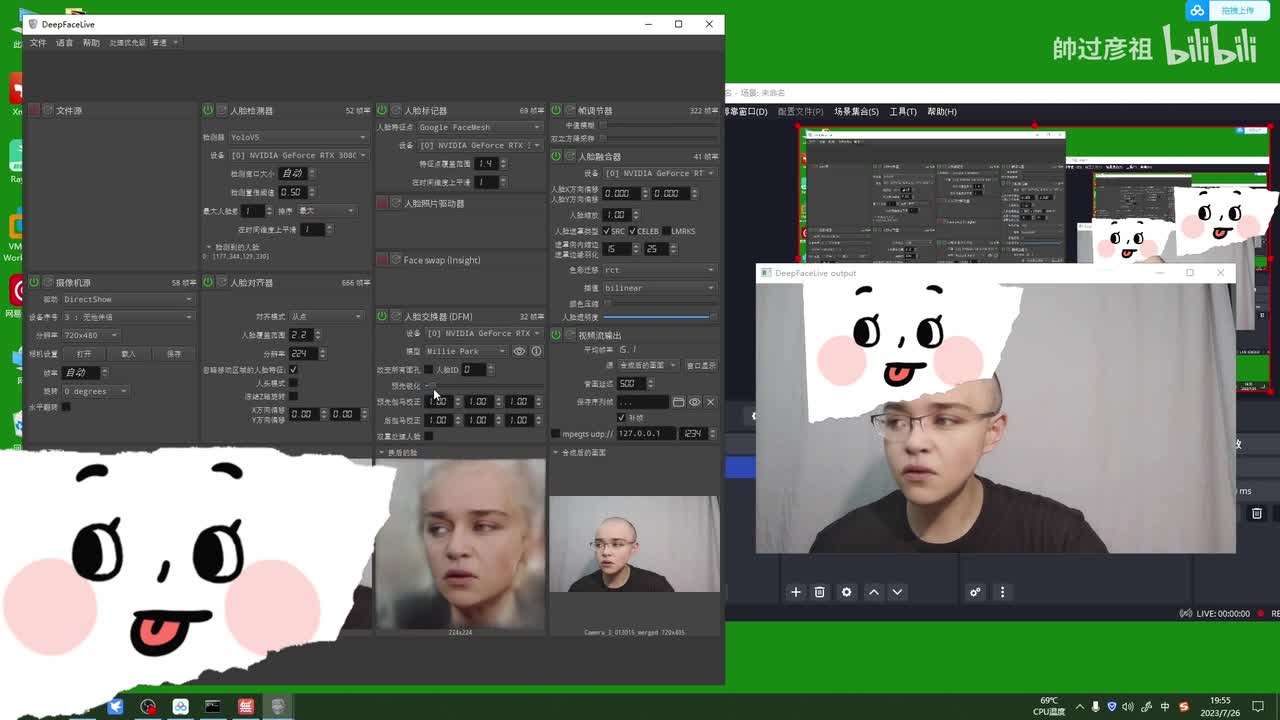Open the 文件 menu in DeepFaceLive
Viewport: 1280px width, 720px height.
click(x=38, y=43)
